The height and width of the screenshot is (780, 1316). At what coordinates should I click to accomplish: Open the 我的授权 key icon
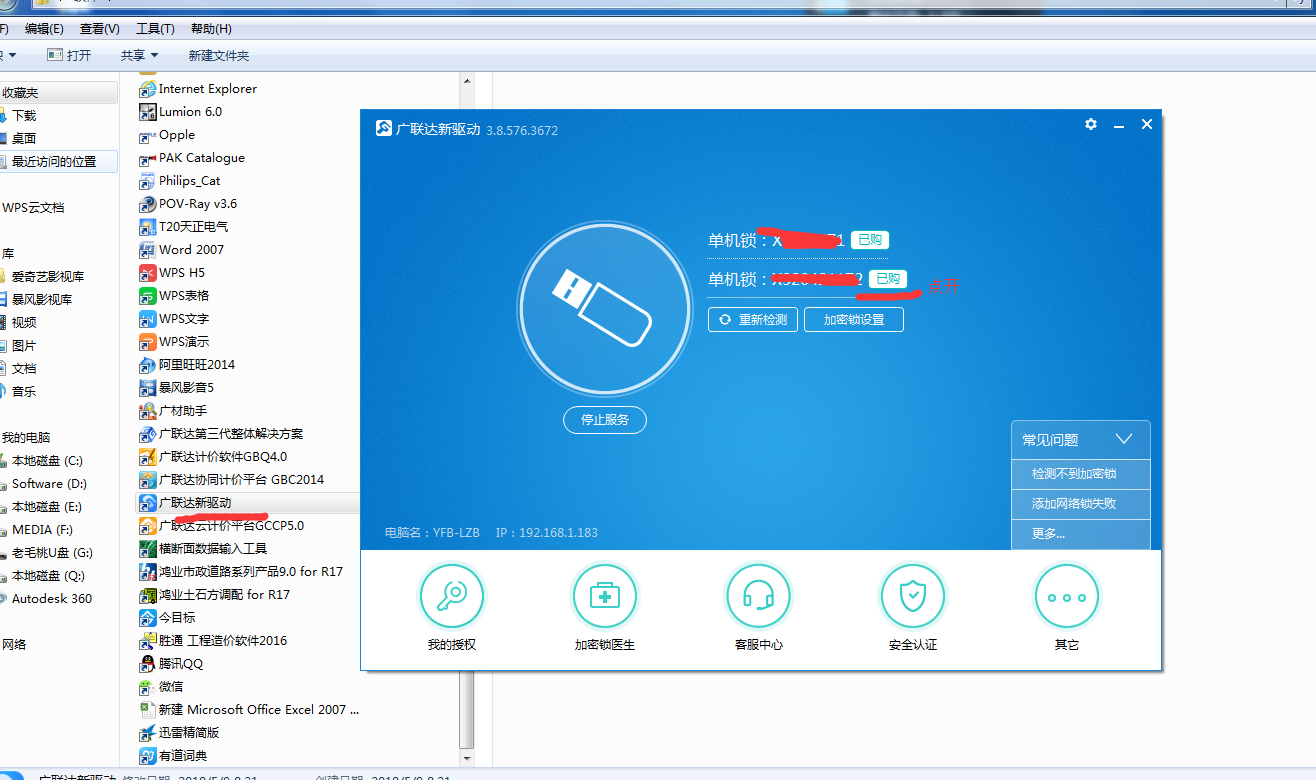pos(451,596)
